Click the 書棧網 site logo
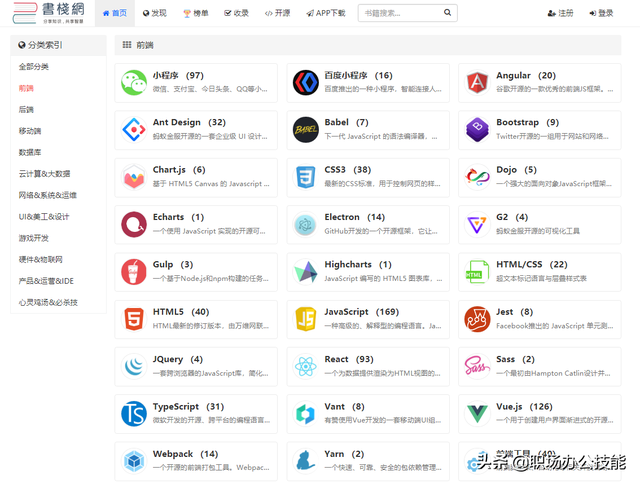Screen dimensions: 640x484 (x=49, y=13)
